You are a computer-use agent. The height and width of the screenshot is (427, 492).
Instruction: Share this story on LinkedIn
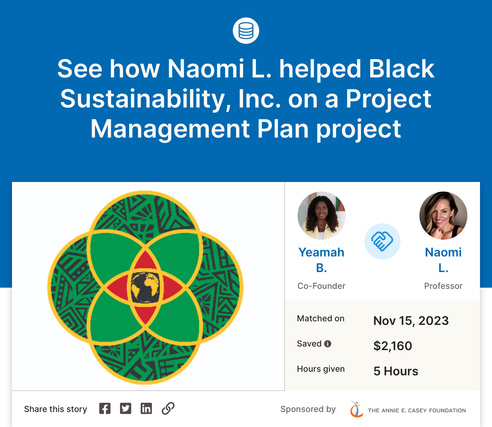[x=146, y=408]
